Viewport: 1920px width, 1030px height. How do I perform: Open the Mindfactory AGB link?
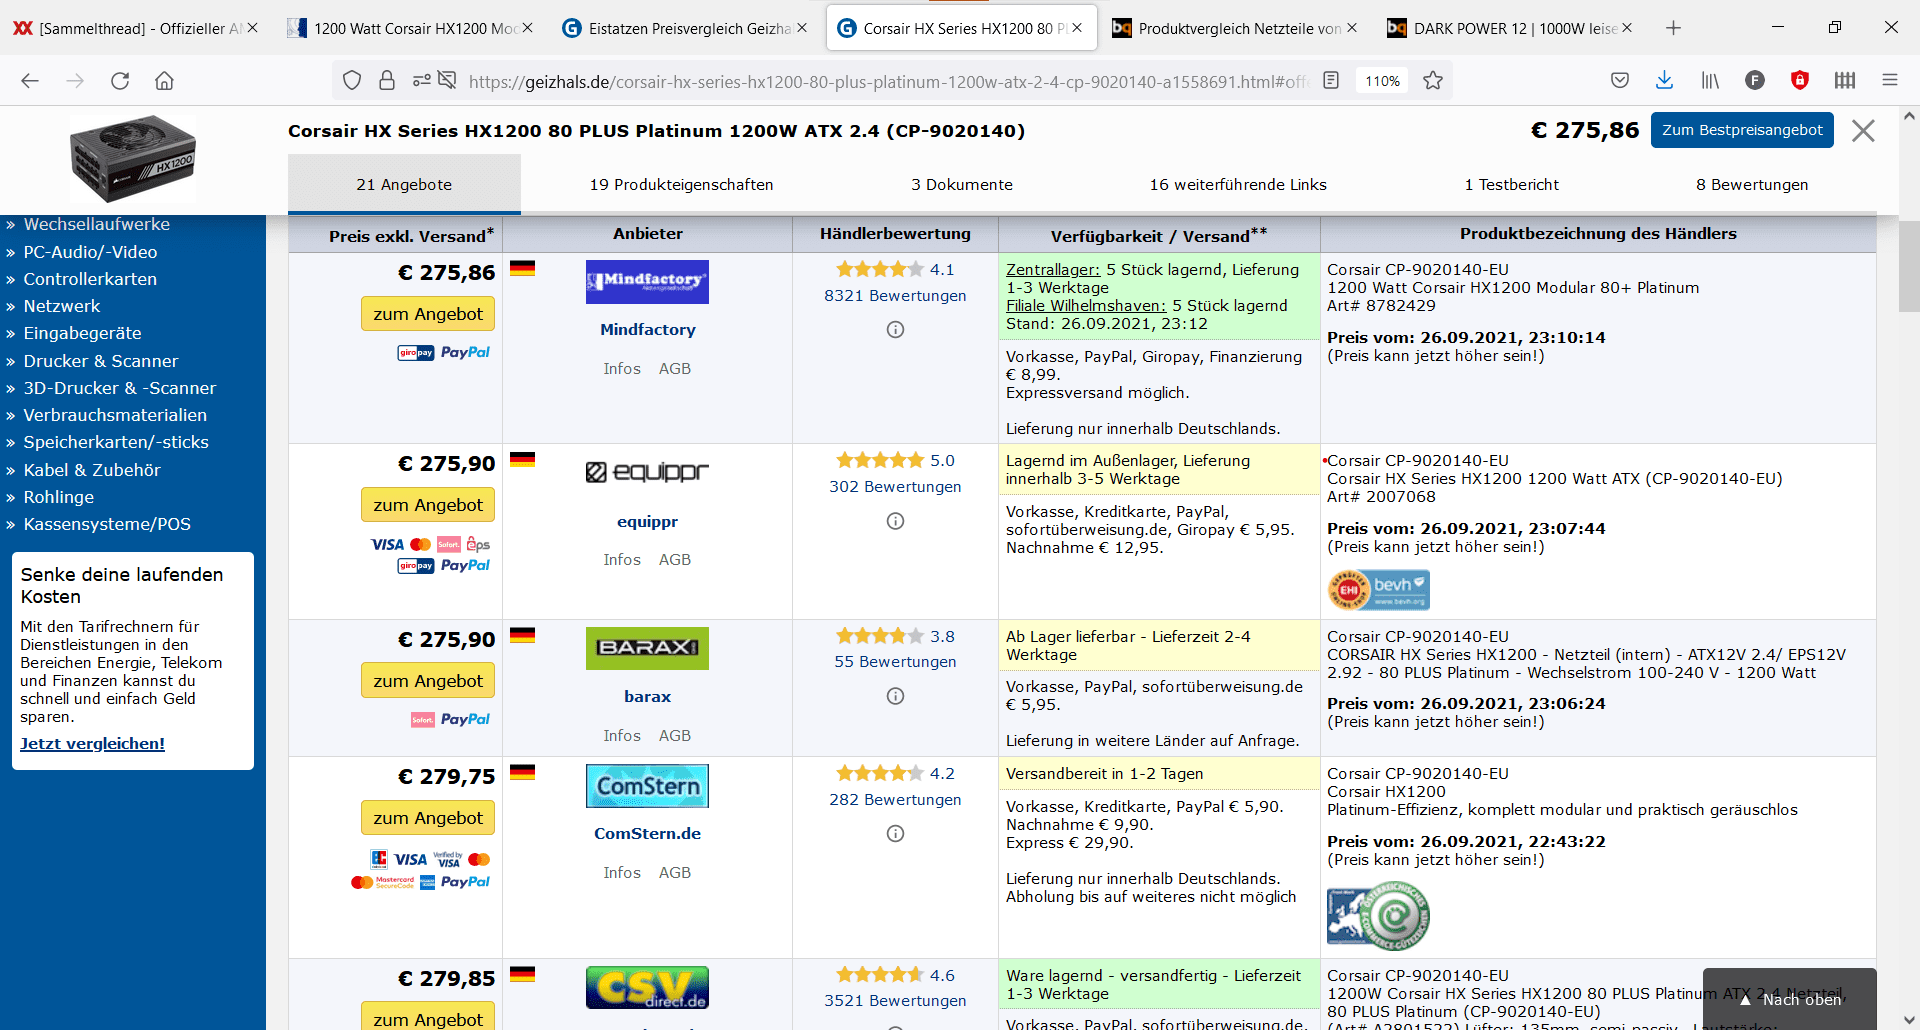675,369
